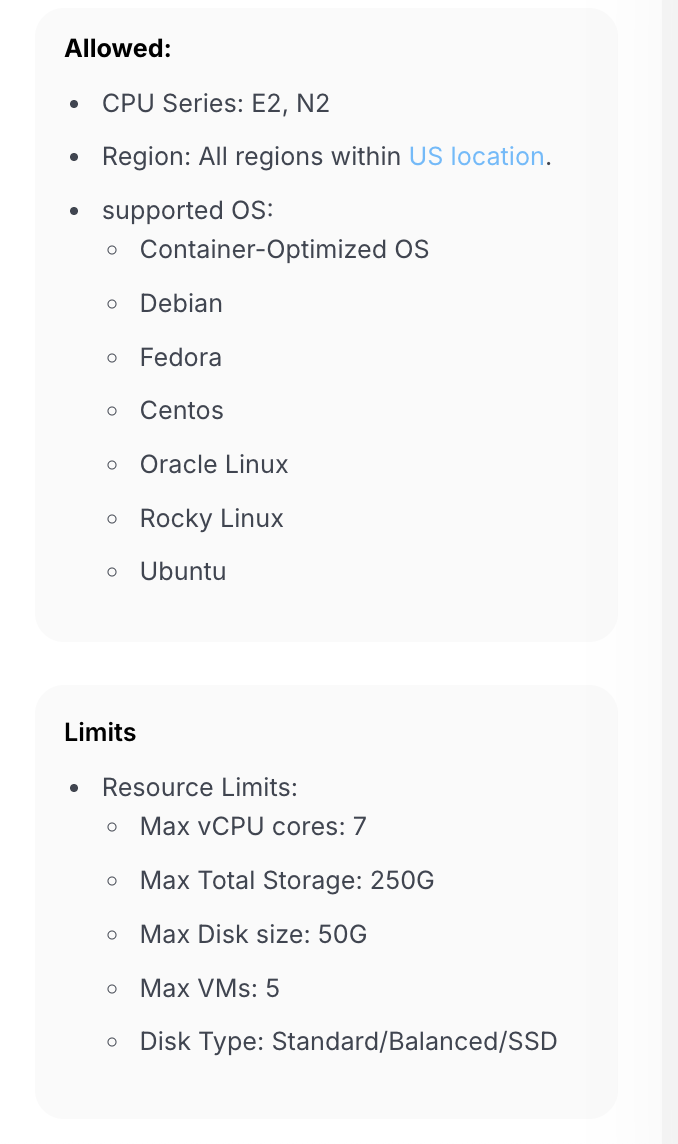Select the Debian list entry
Image resolution: width=678 pixels, height=1144 pixels.
pos(181,303)
